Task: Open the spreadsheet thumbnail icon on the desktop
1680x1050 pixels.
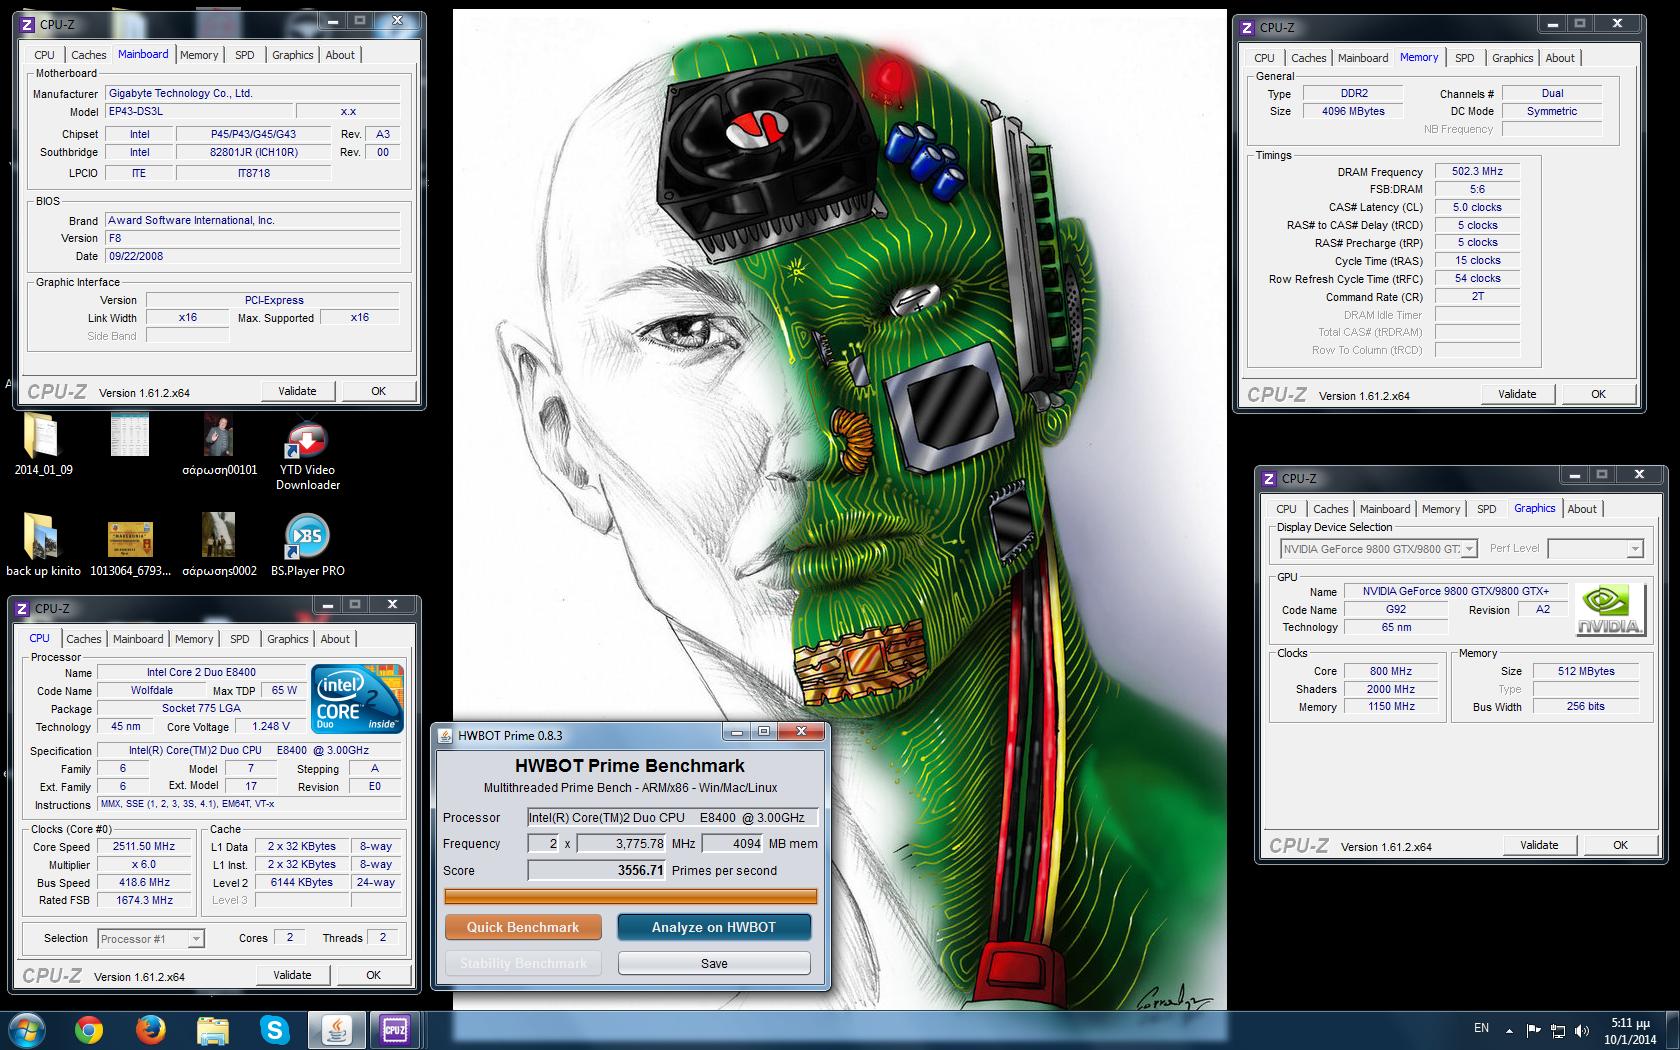Action: (129, 436)
